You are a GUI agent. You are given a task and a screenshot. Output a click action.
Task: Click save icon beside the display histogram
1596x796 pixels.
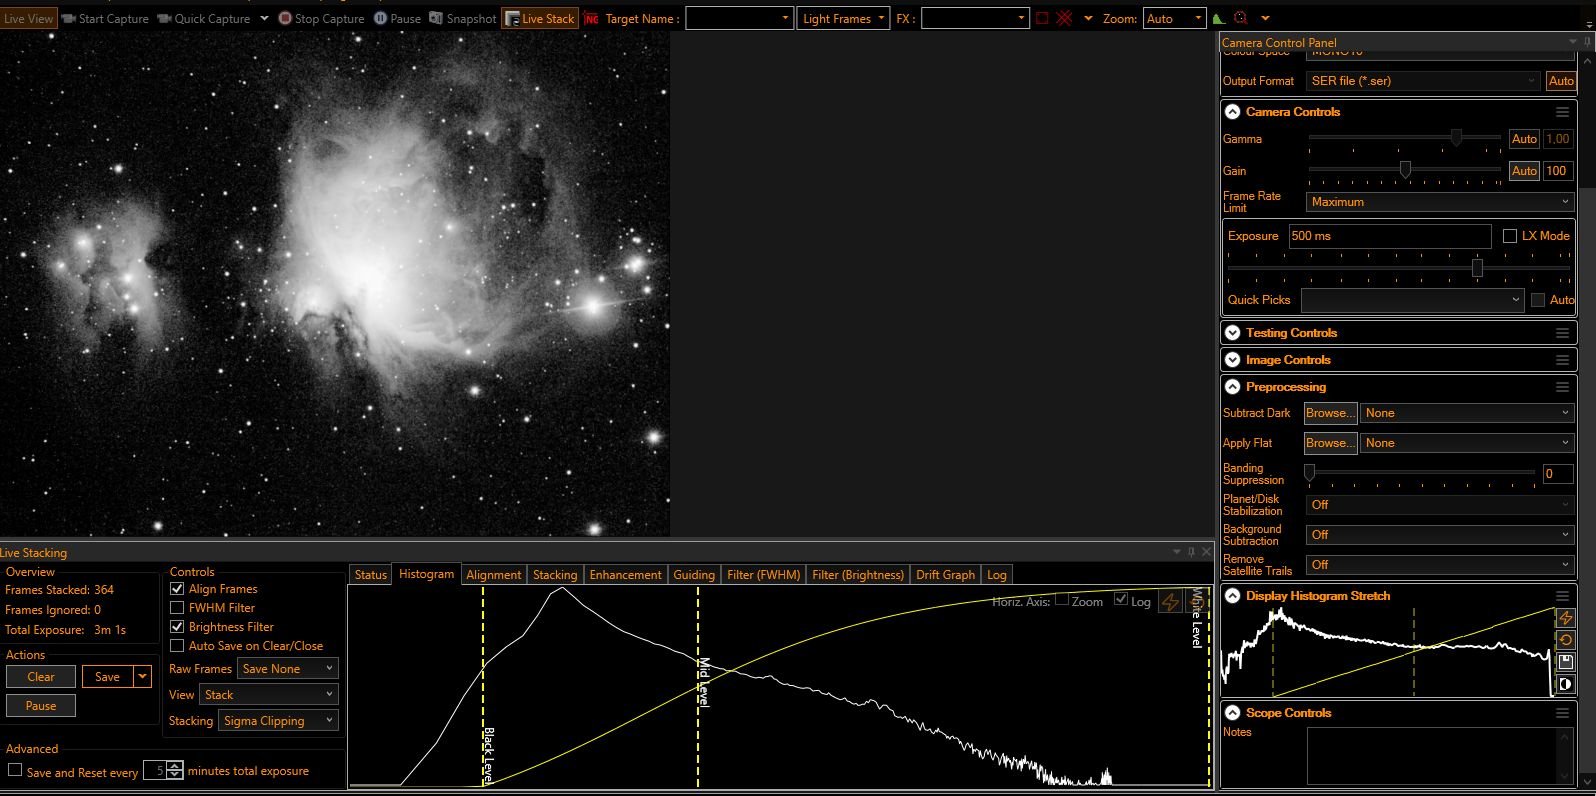point(1566,662)
